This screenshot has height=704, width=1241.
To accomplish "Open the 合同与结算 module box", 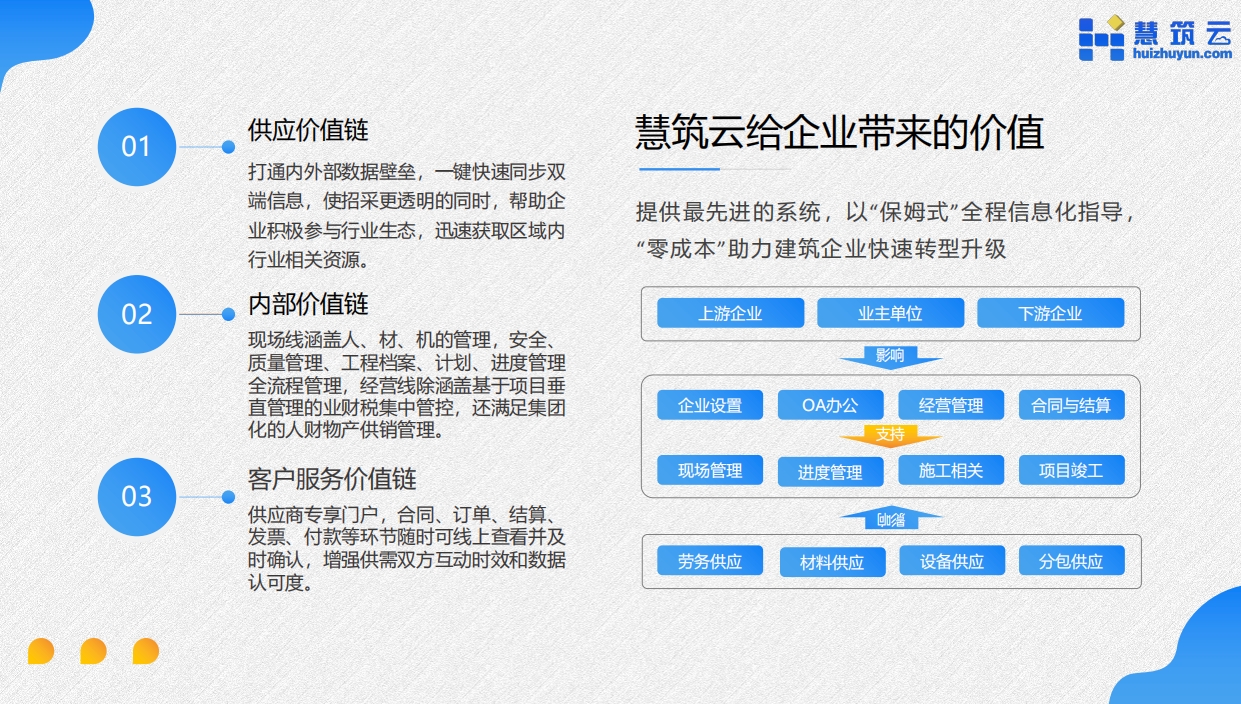I will click(x=1071, y=405).
